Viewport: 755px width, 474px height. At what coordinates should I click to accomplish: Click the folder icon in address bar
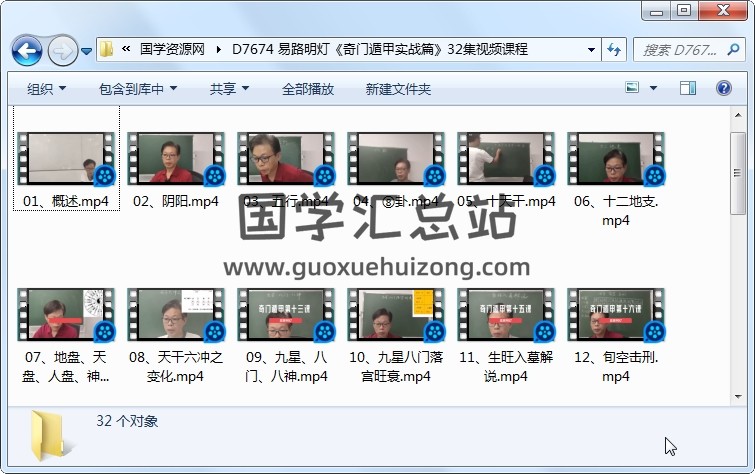coord(106,49)
